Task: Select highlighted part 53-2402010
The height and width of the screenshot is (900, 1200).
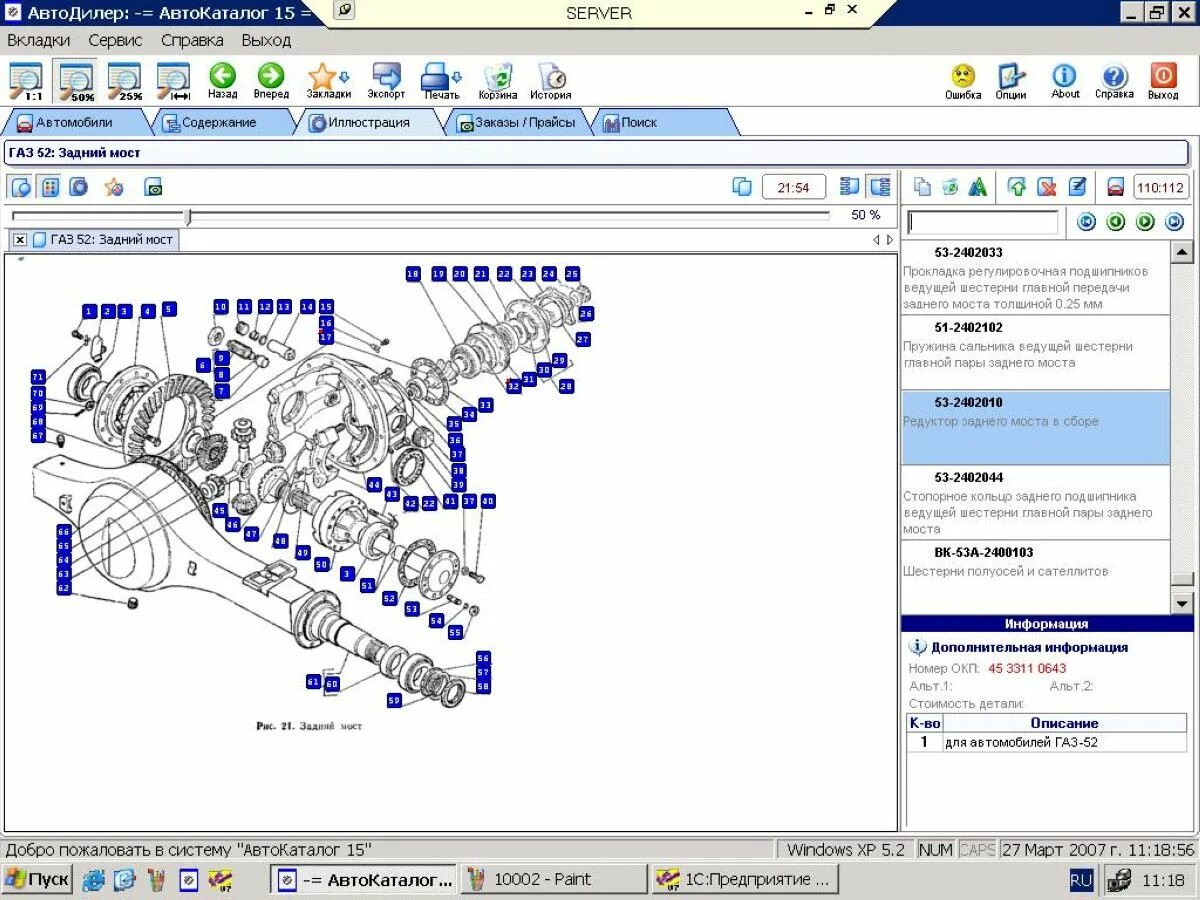Action: coord(1035,428)
